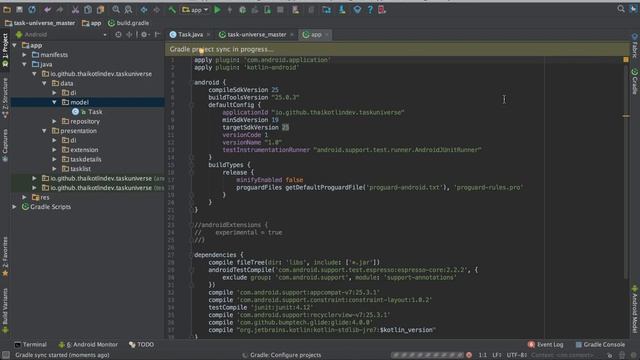The width and height of the screenshot is (640, 360).
Task: Expand the manifests folder
Action: coord(24,55)
